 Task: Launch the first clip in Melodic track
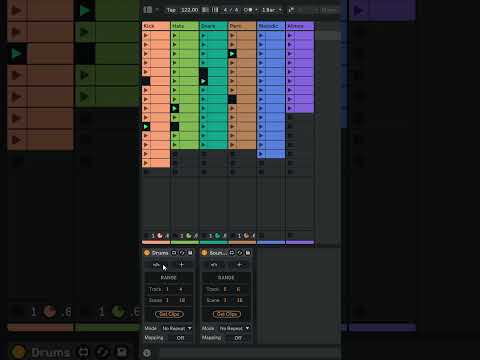point(261,35)
